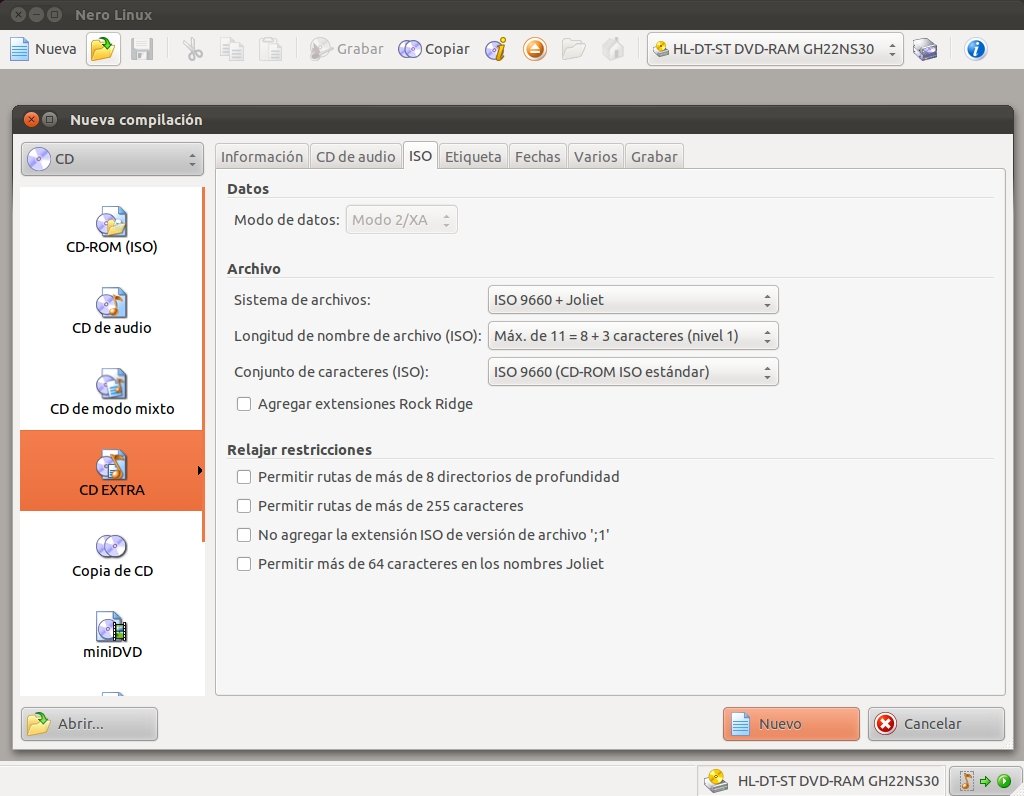This screenshot has height=796, width=1024.
Task: Open the Sistema de archivos dropdown
Action: [x=633, y=300]
